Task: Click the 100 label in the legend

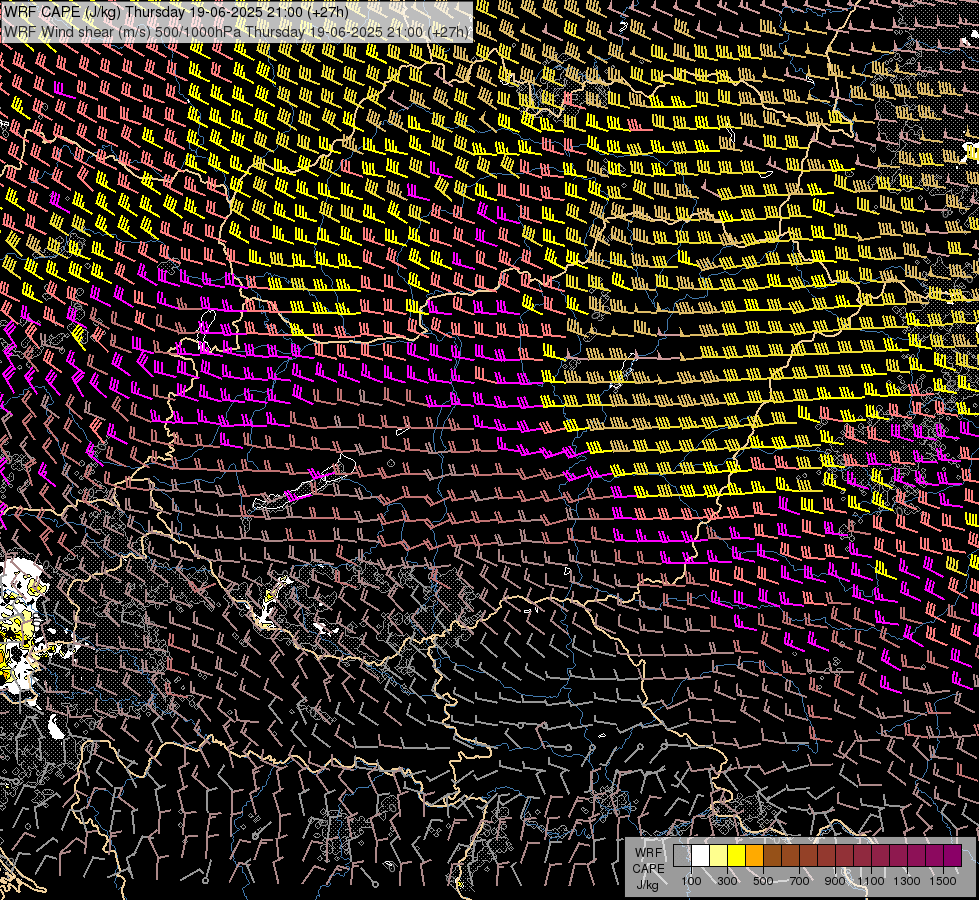Action: (691, 881)
